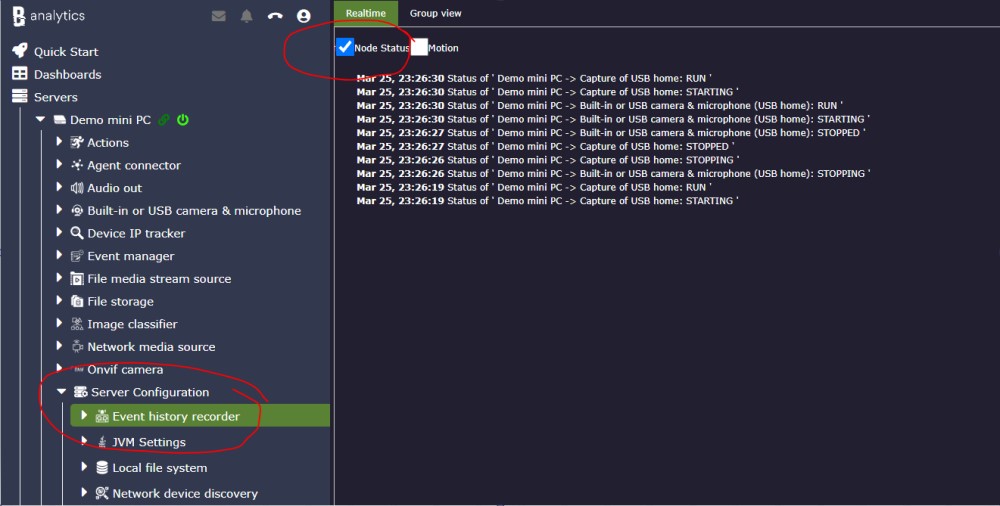Image resolution: width=1000 pixels, height=506 pixels.
Task: Collapse the Server Configuration tree node
Action: pyautogui.click(x=61, y=392)
